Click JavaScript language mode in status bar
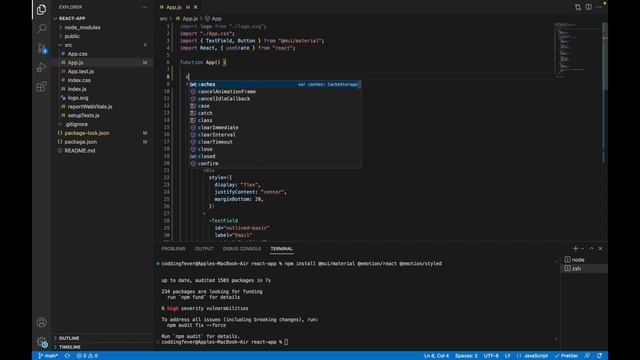The width and height of the screenshot is (640, 360). [536, 356]
